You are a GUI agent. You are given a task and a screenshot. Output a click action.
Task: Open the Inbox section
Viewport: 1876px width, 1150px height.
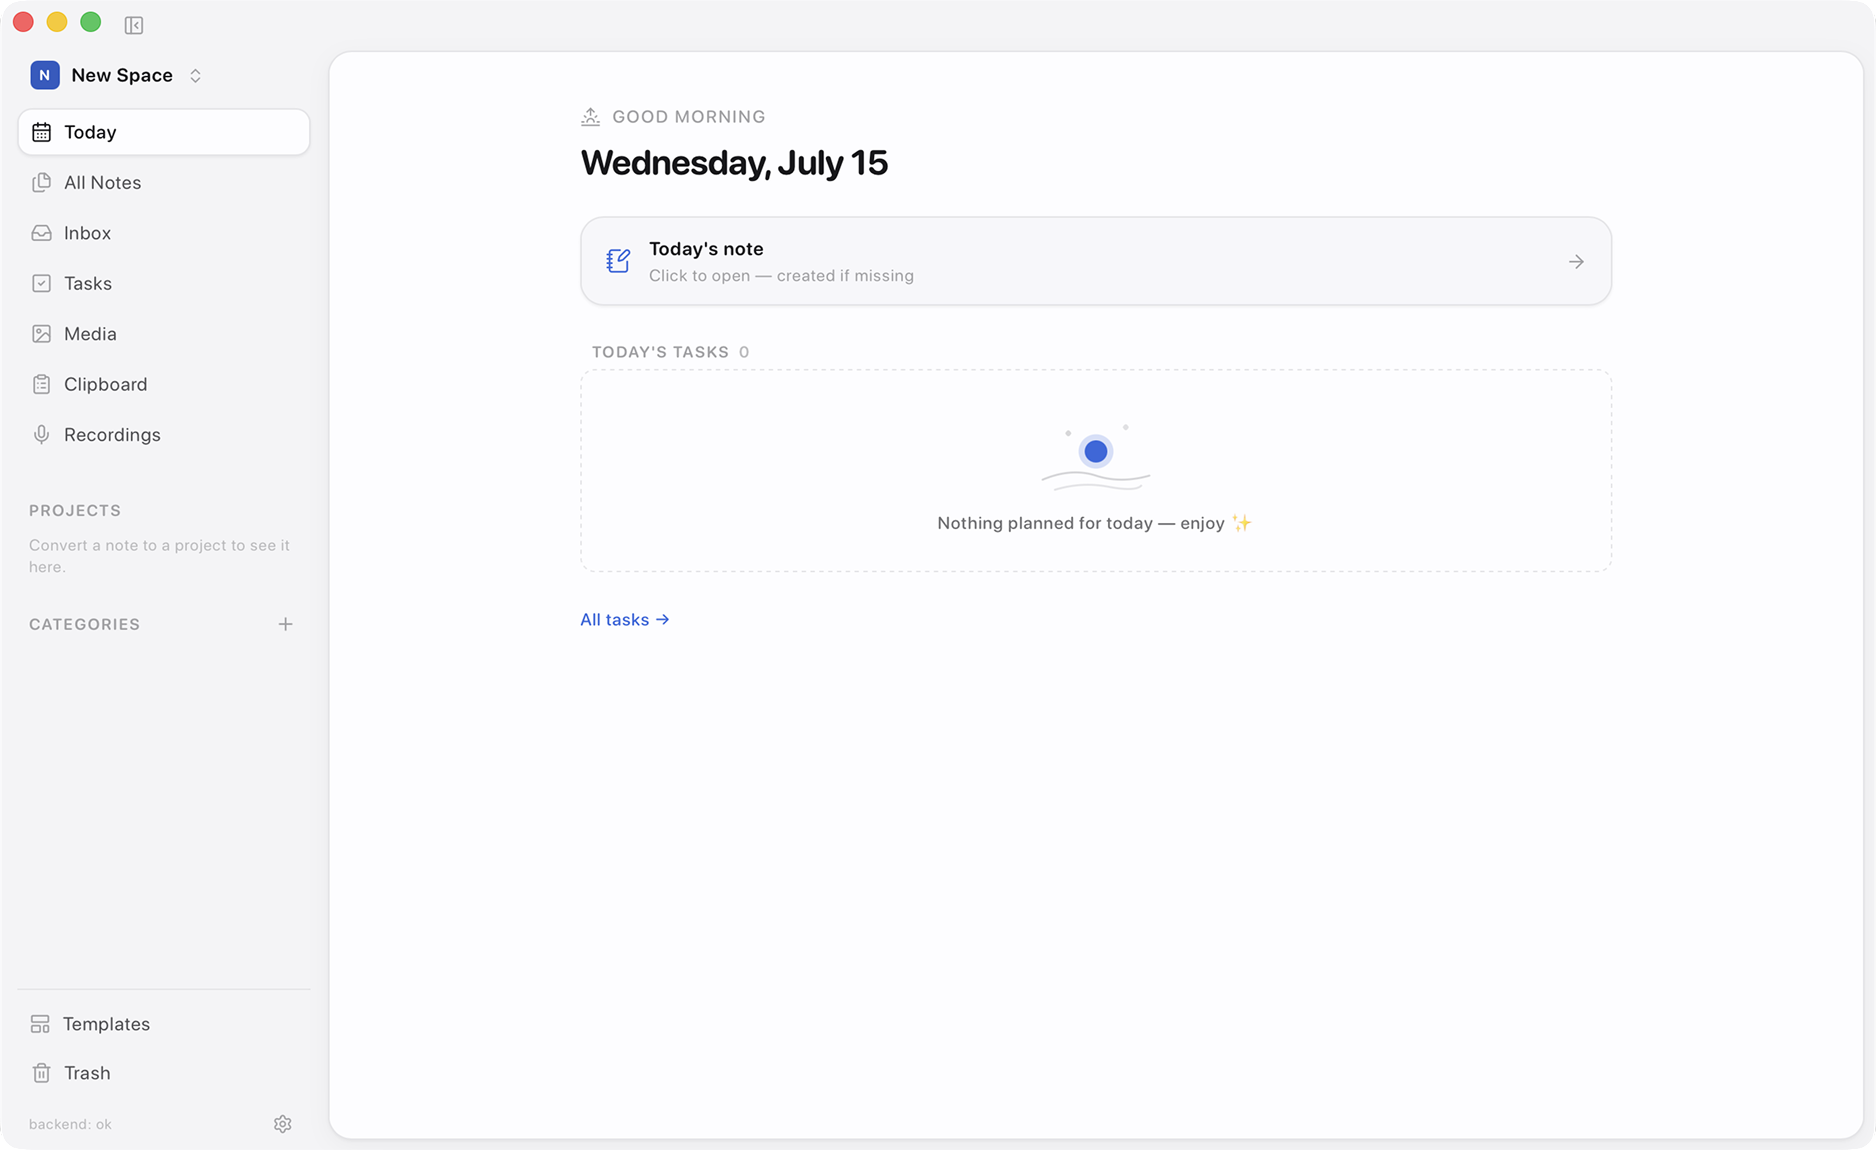[x=164, y=233]
